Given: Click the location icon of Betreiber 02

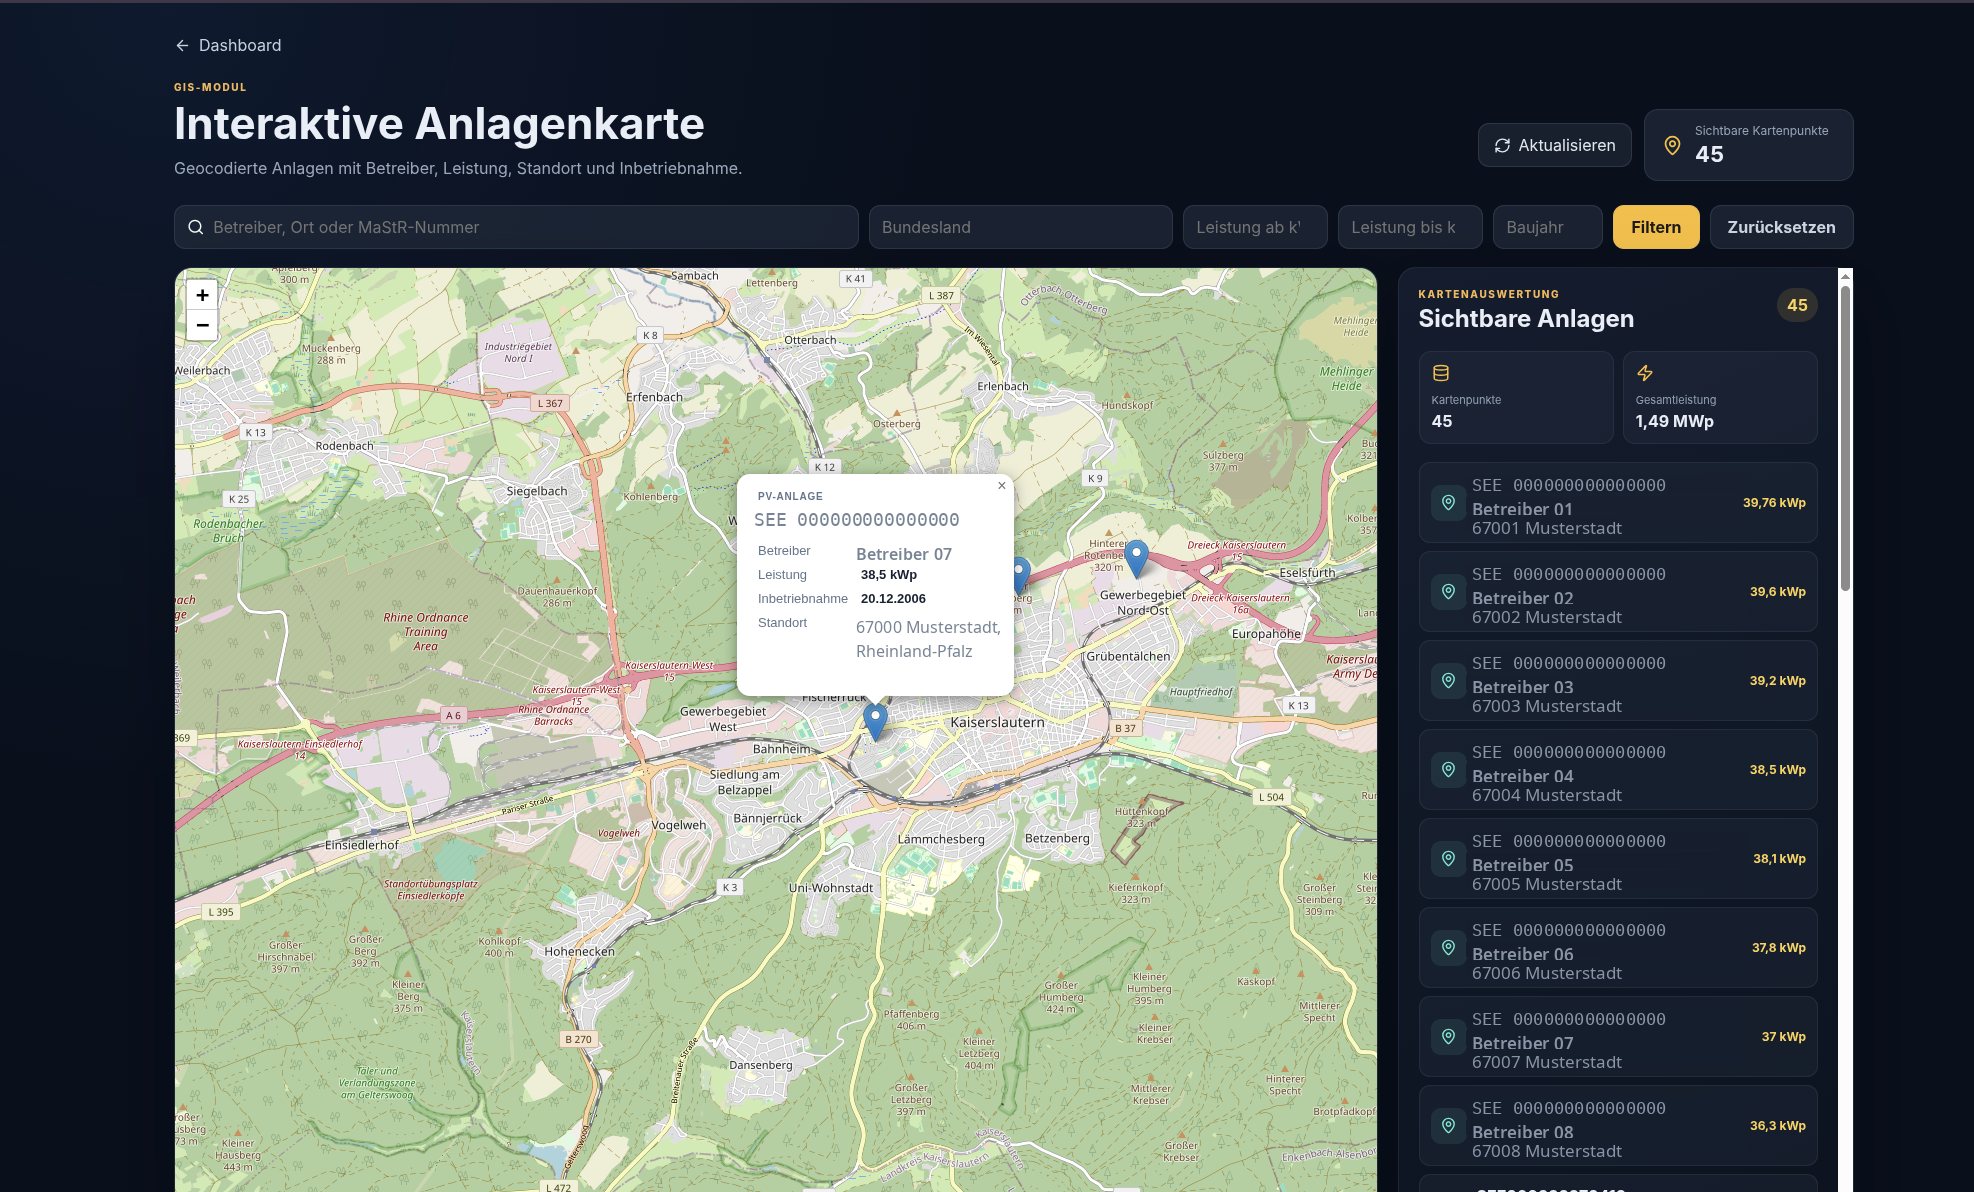Looking at the screenshot, I should tap(1448, 592).
